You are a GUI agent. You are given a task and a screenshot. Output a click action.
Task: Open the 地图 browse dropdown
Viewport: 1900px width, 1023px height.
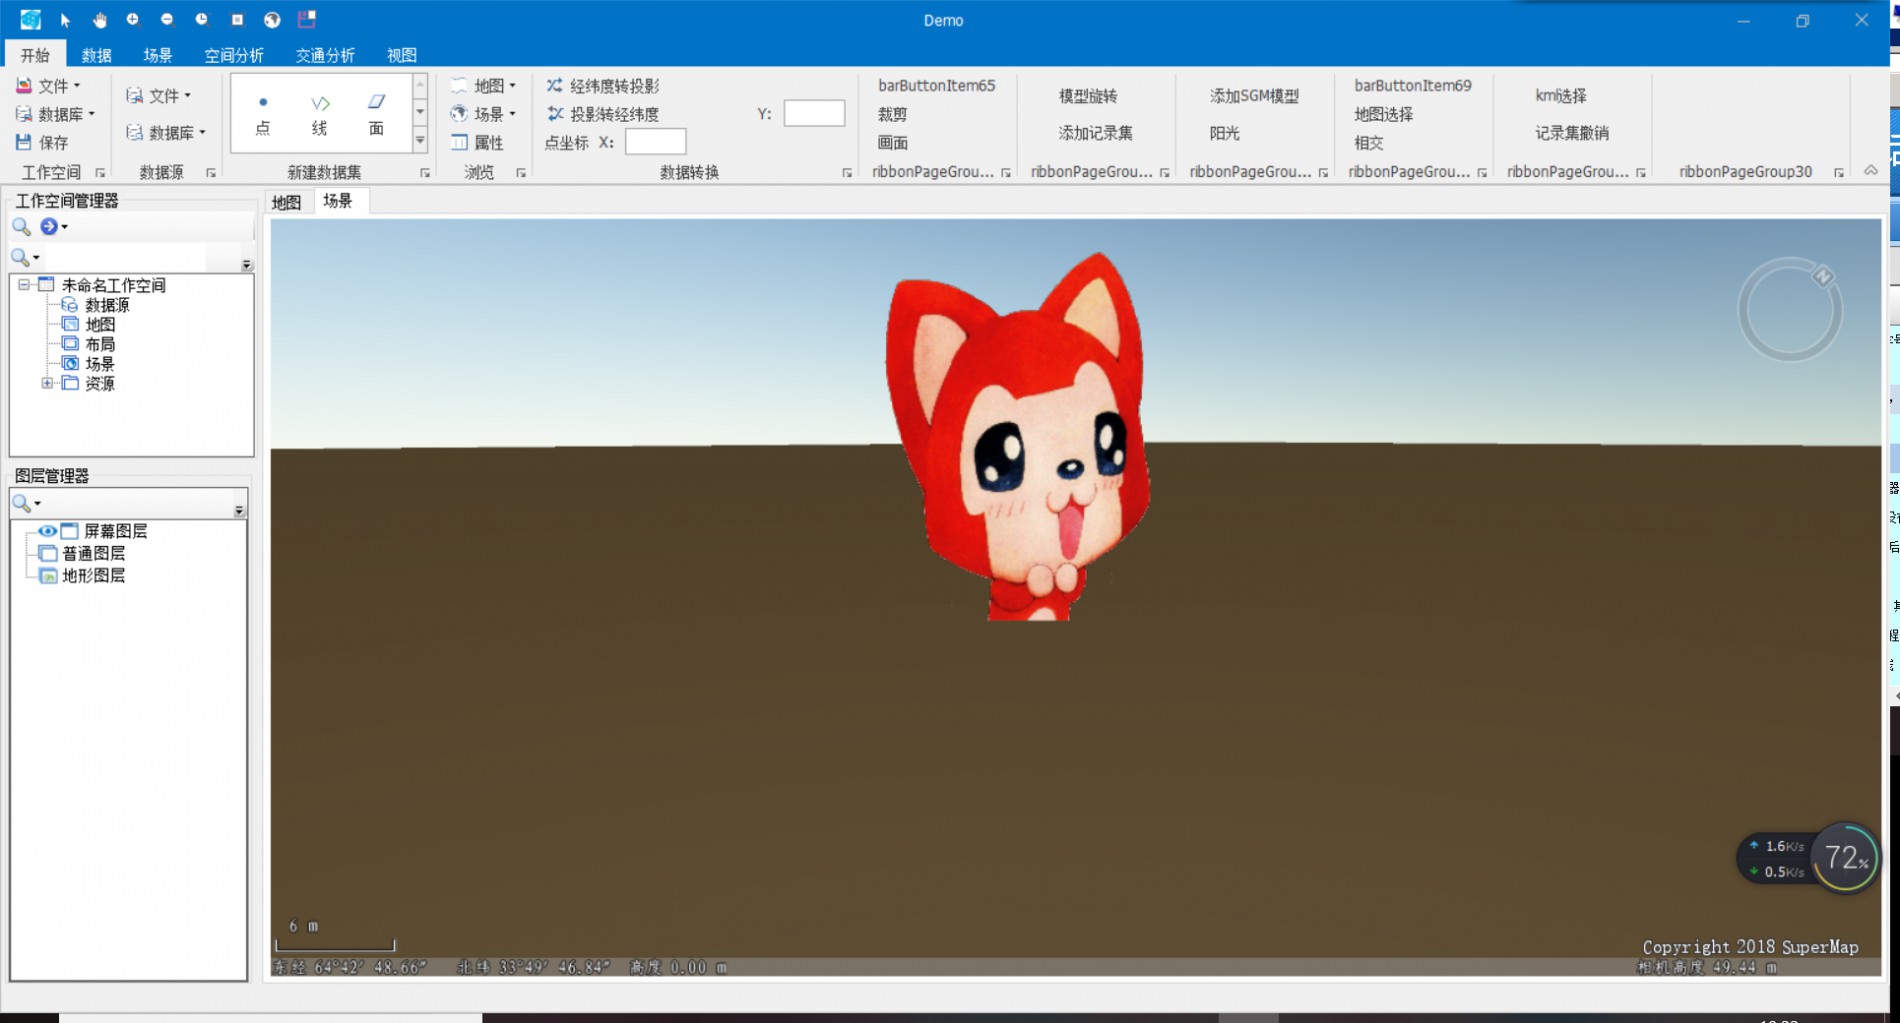[x=484, y=86]
